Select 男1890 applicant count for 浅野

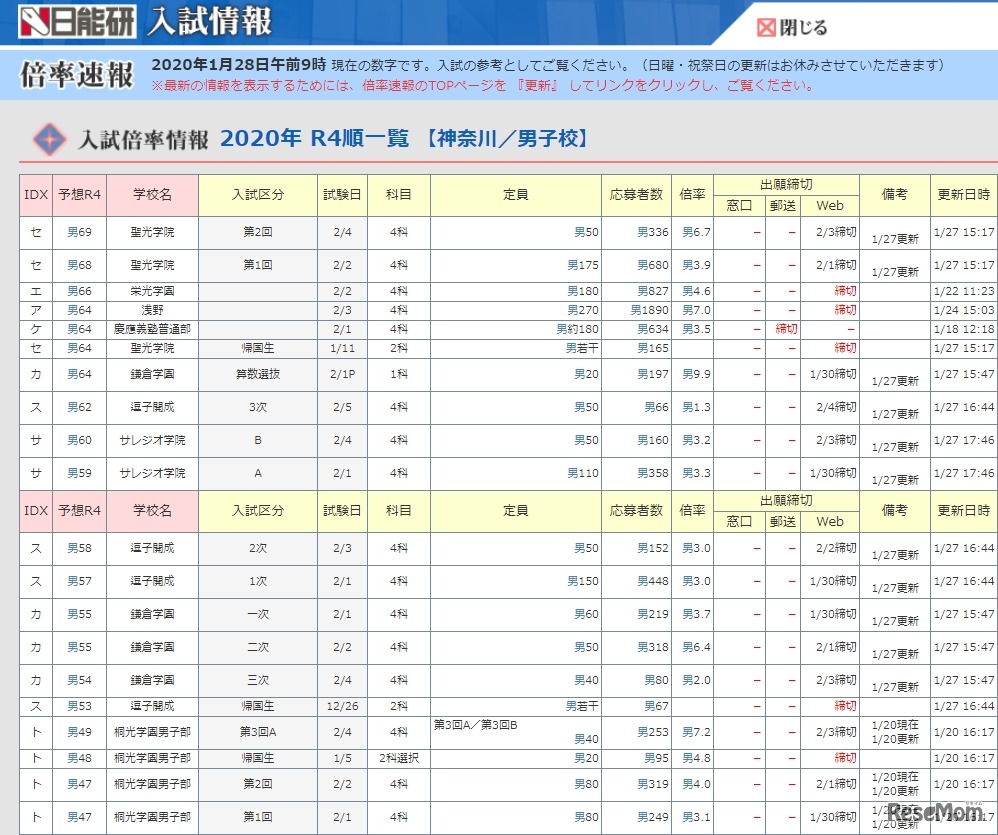click(x=649, y=310)
